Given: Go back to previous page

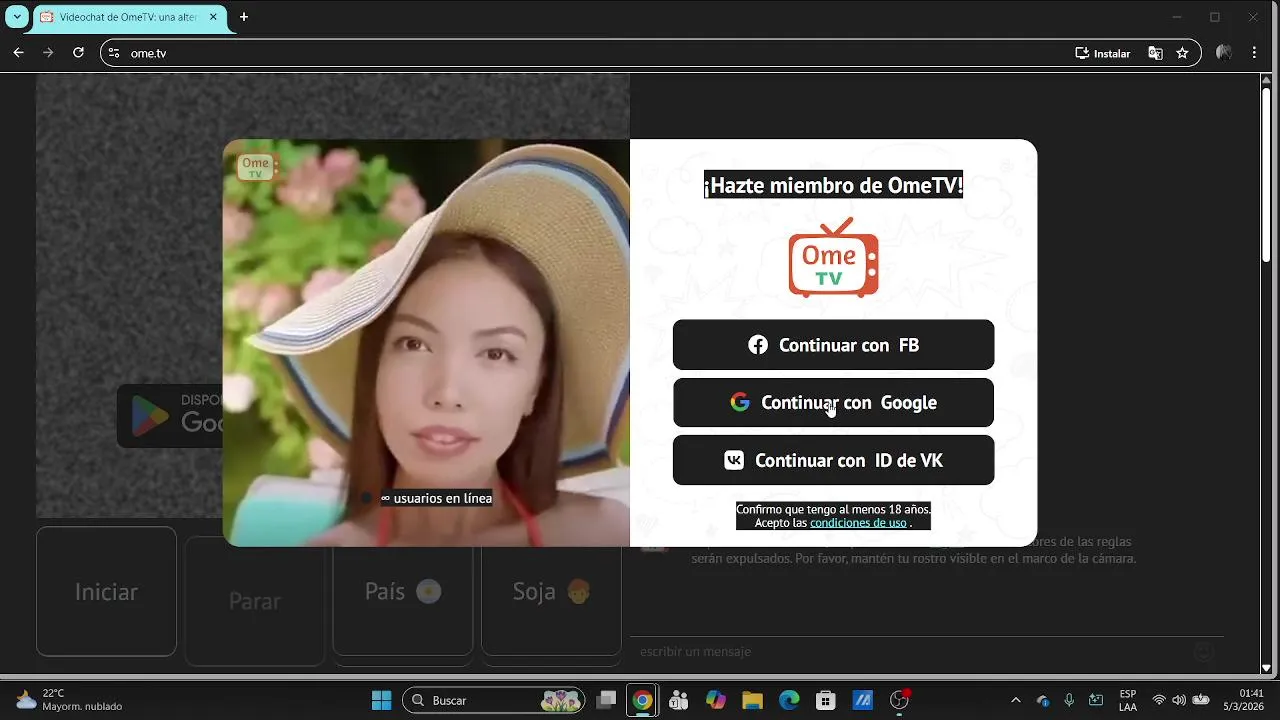Looking at the screenshot, I should [x=18, y=53].
